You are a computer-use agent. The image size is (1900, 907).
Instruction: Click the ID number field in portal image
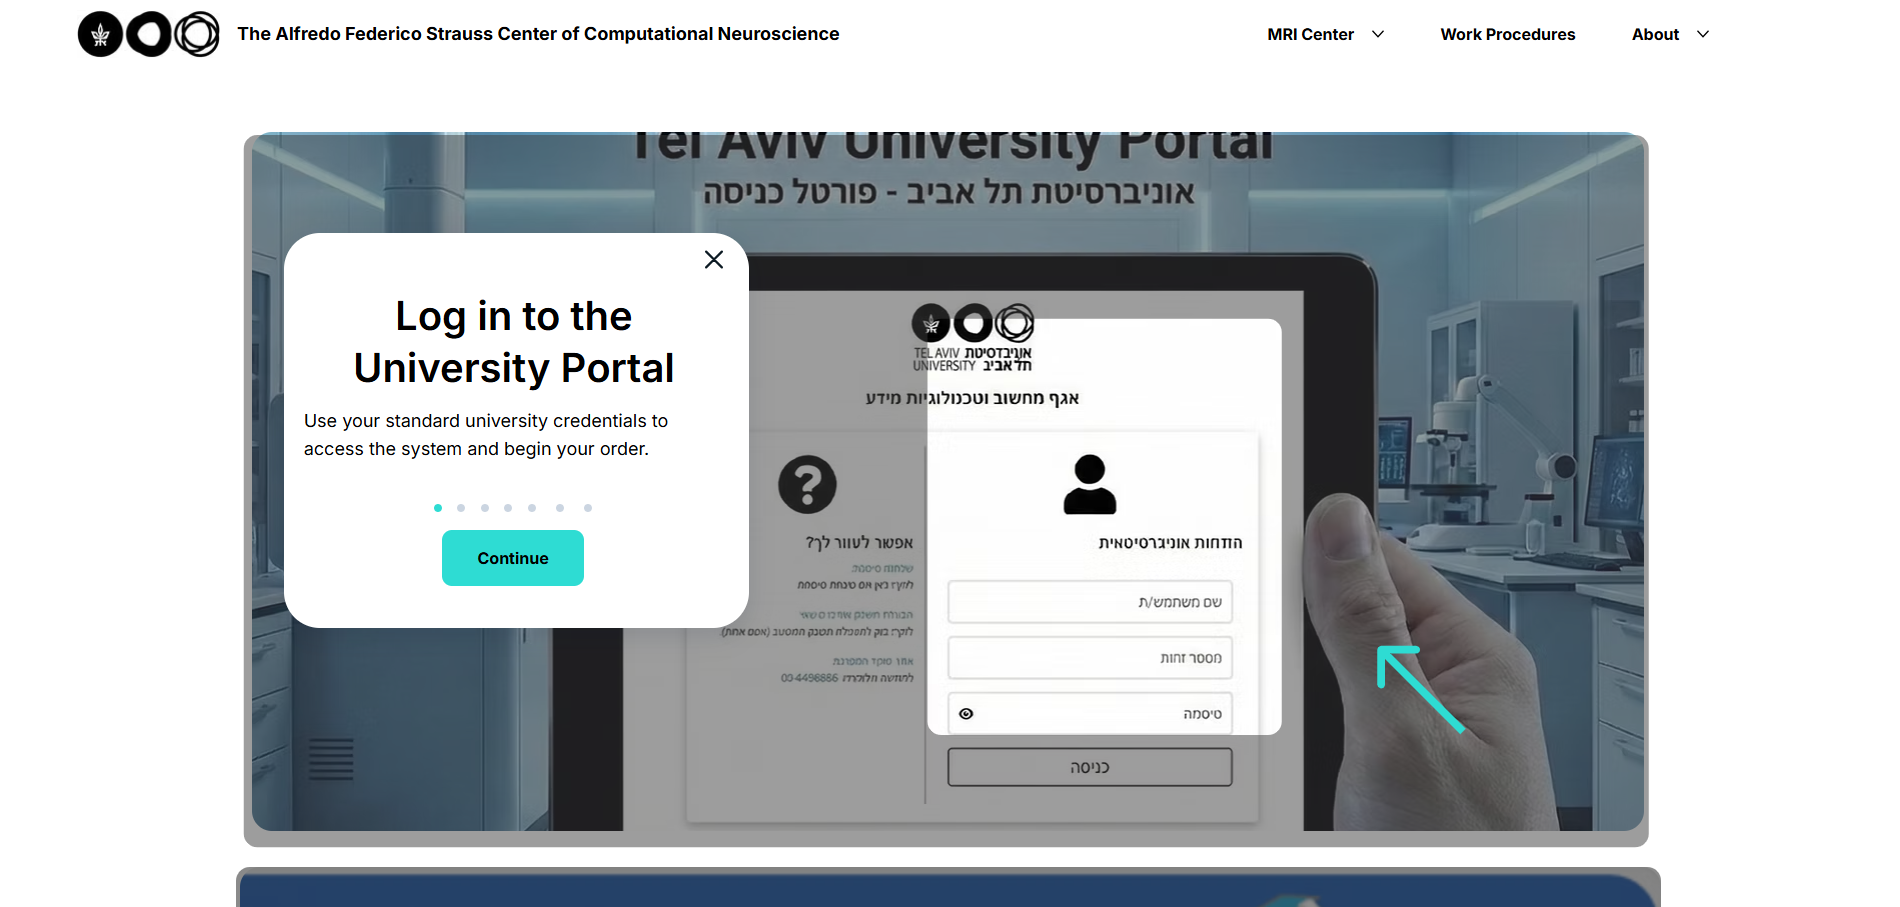pos(1090,658)
